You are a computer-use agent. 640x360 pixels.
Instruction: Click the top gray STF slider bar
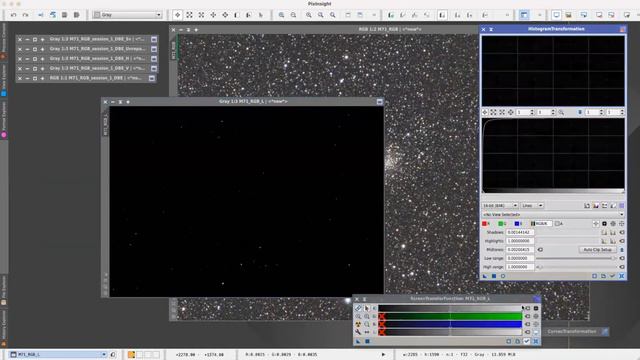[450, 308]
